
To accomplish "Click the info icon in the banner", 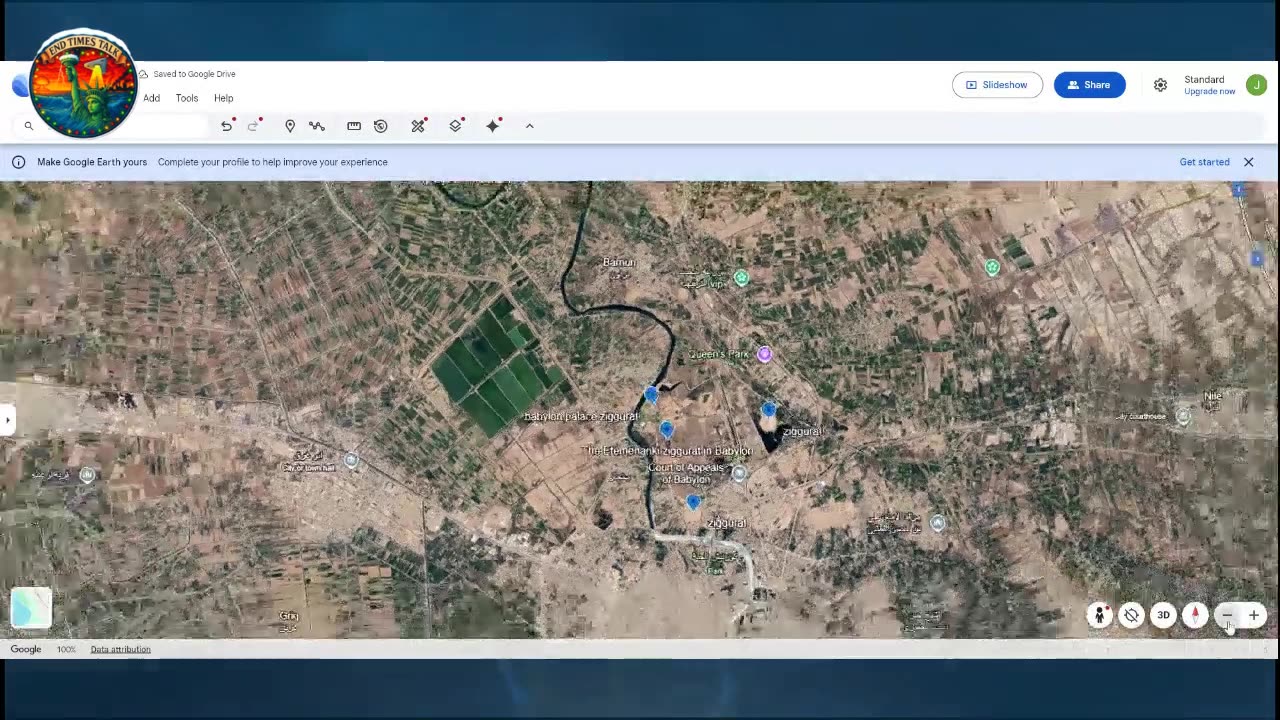I will (x=18, y=162).
